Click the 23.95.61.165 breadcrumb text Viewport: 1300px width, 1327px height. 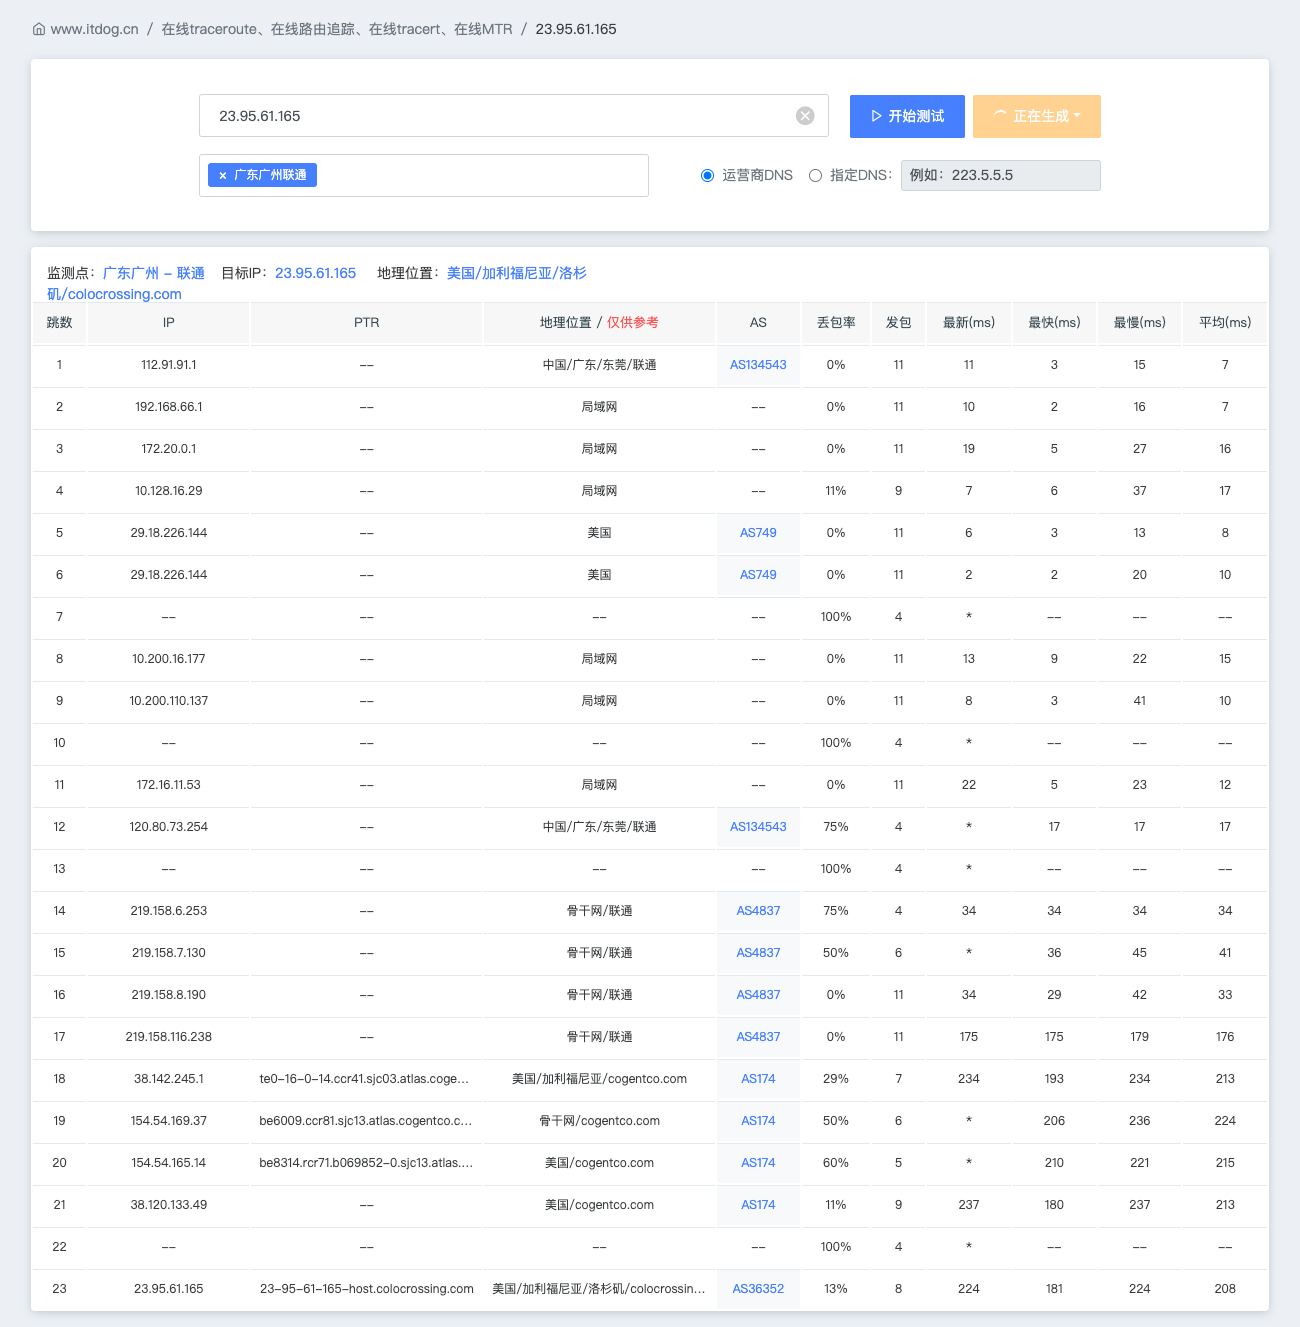point(576,29)
